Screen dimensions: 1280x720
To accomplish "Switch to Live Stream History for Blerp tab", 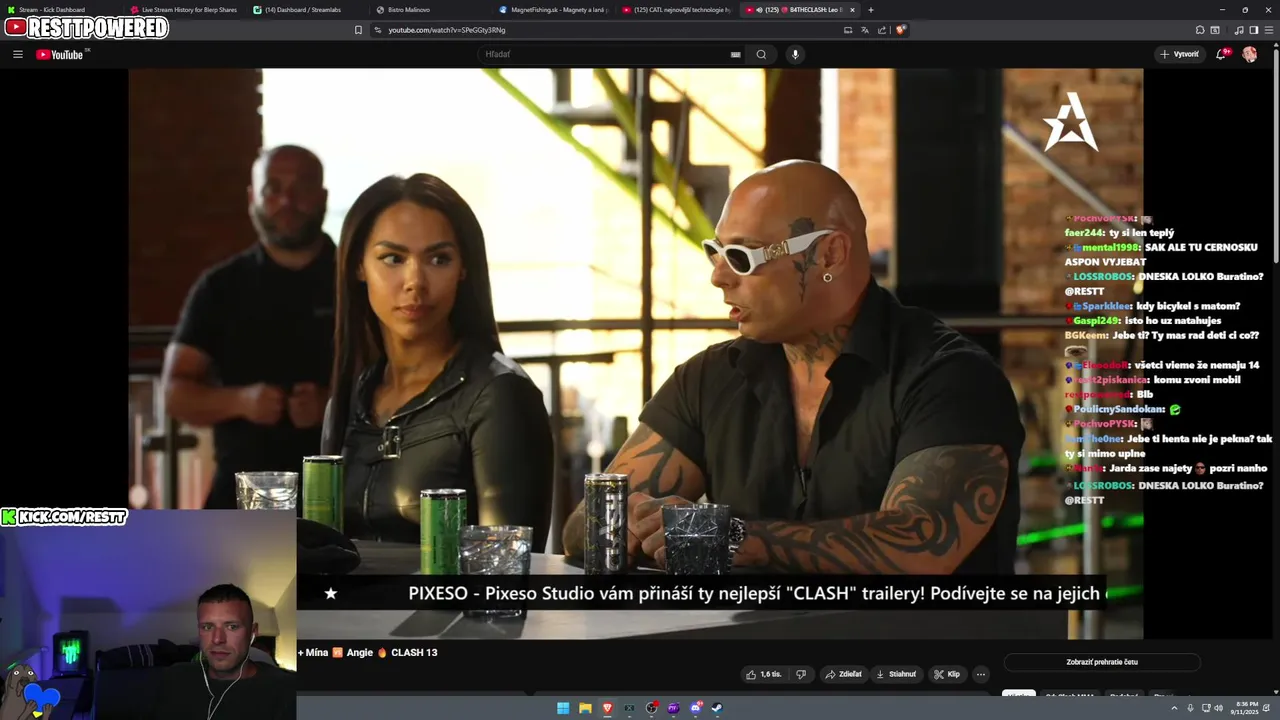I will tap(183, 10).
